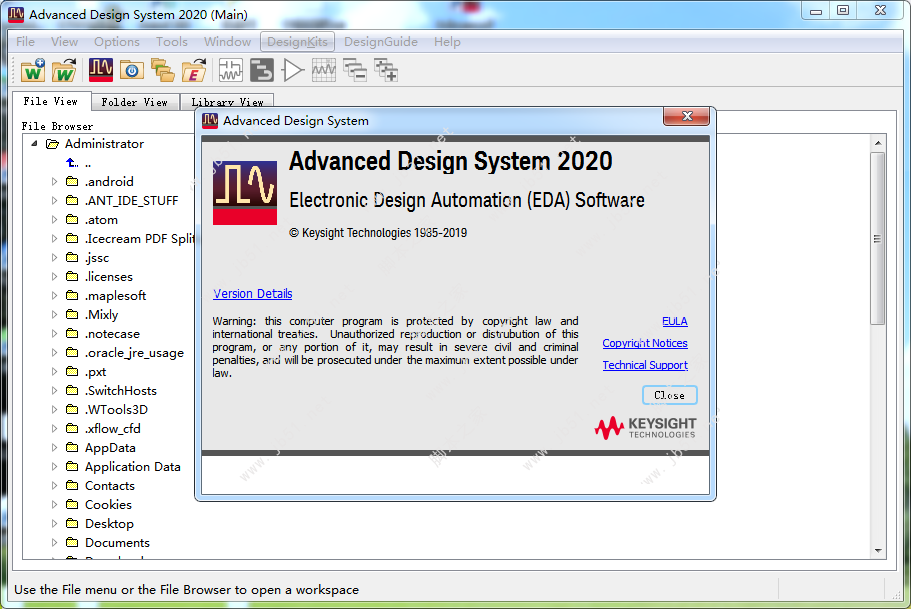Click the Show All Windows icon

tap(386, 70)
